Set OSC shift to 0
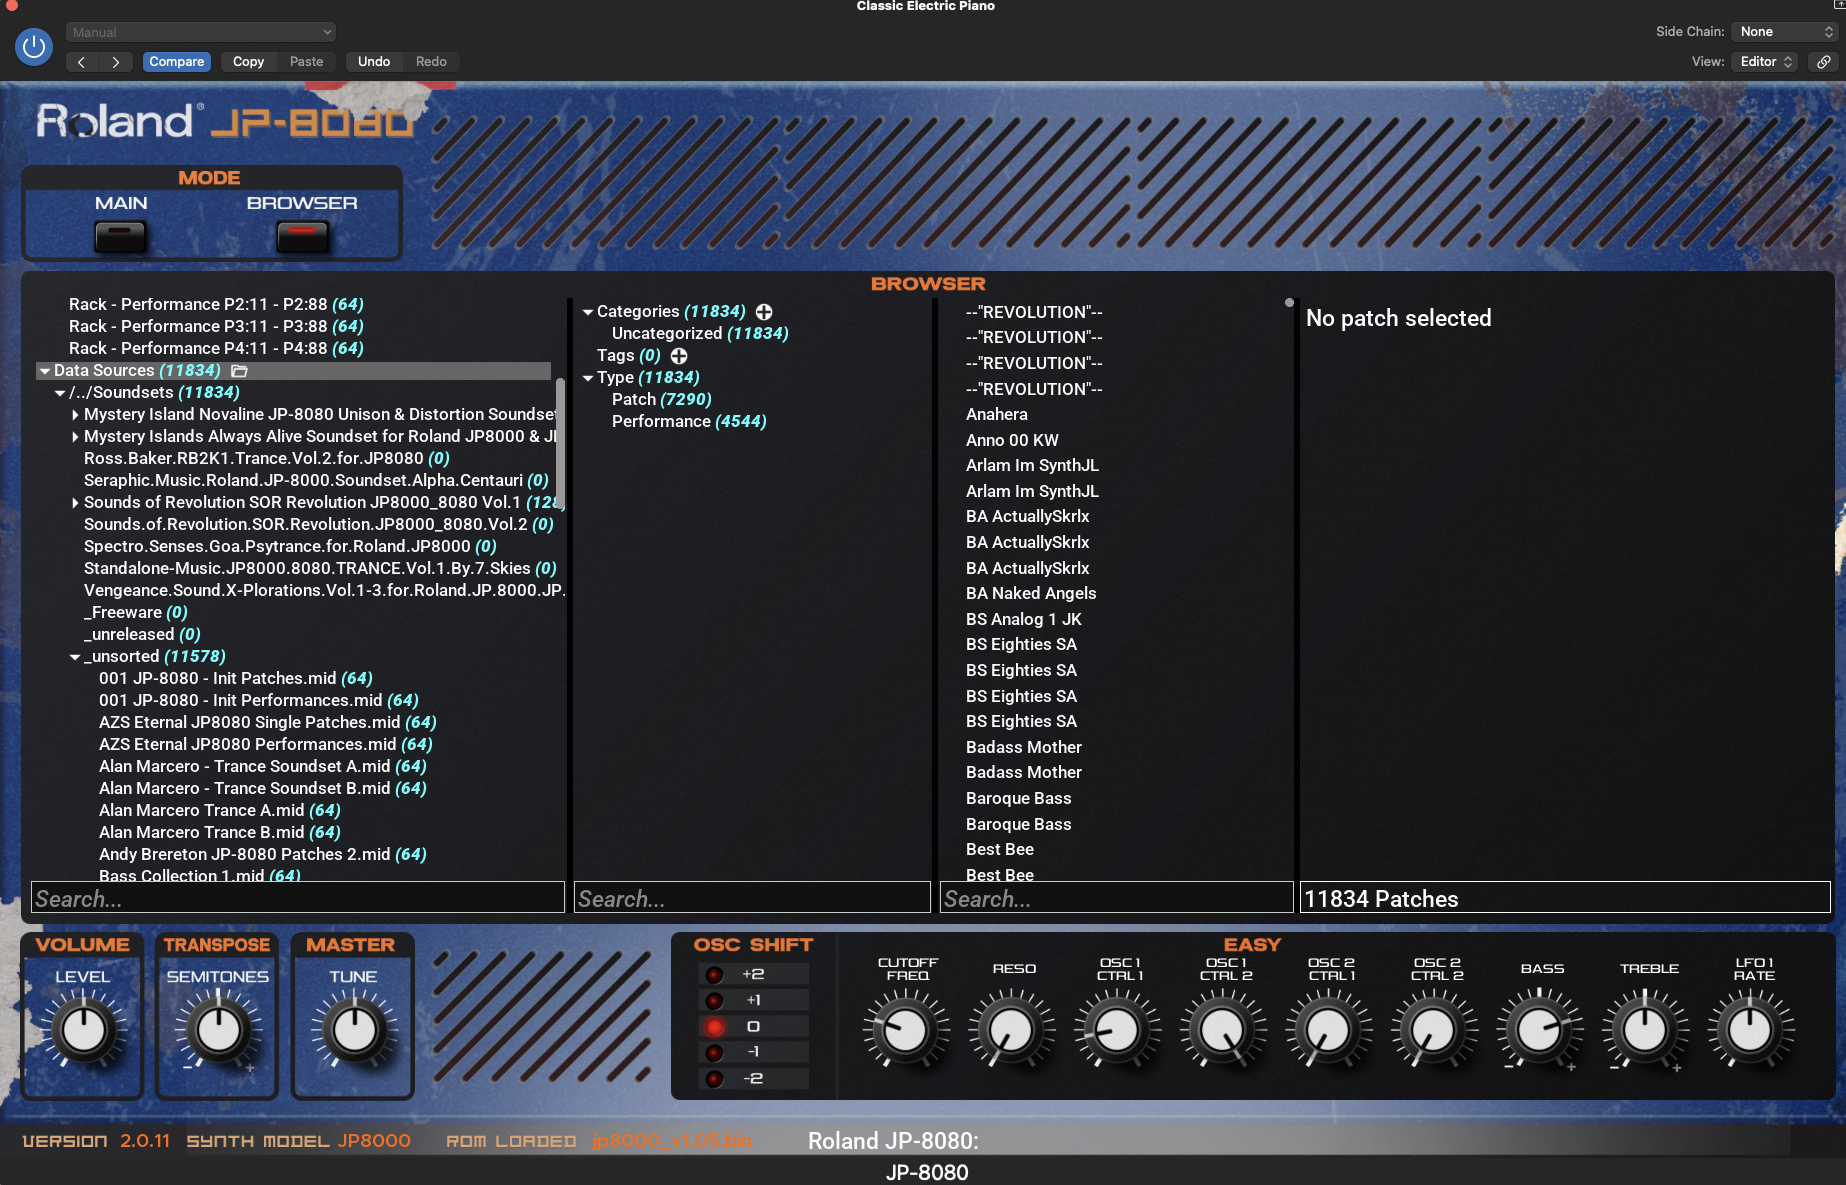1846x1185 pixels. point(753,1026)
